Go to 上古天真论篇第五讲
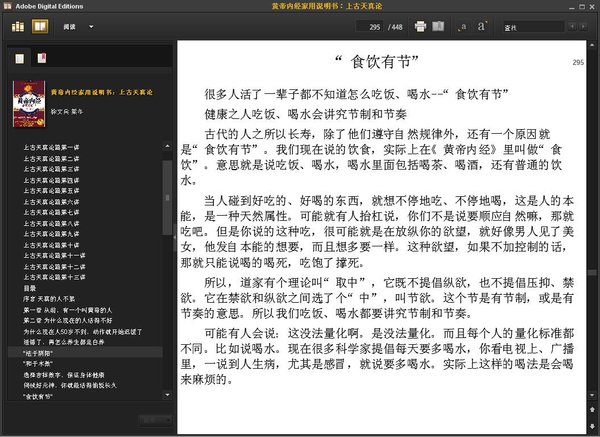Viewport: 600px width, 437px height. [x=51, y=191]
